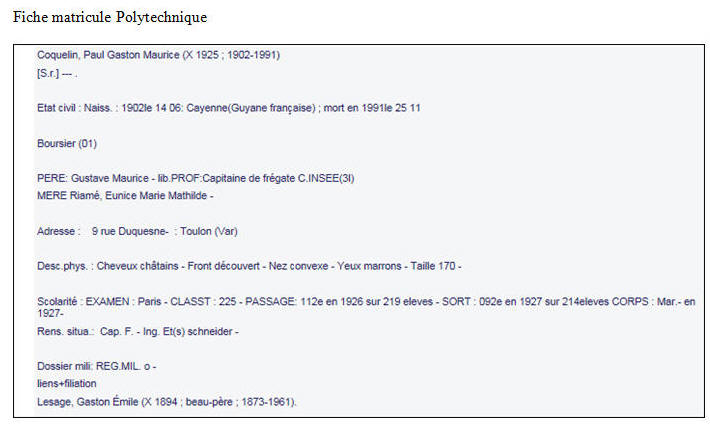The width and height of the screenshot is (710, 424).
Task: Click the '[S.r.] ---' line
Action: pos(56,73)
